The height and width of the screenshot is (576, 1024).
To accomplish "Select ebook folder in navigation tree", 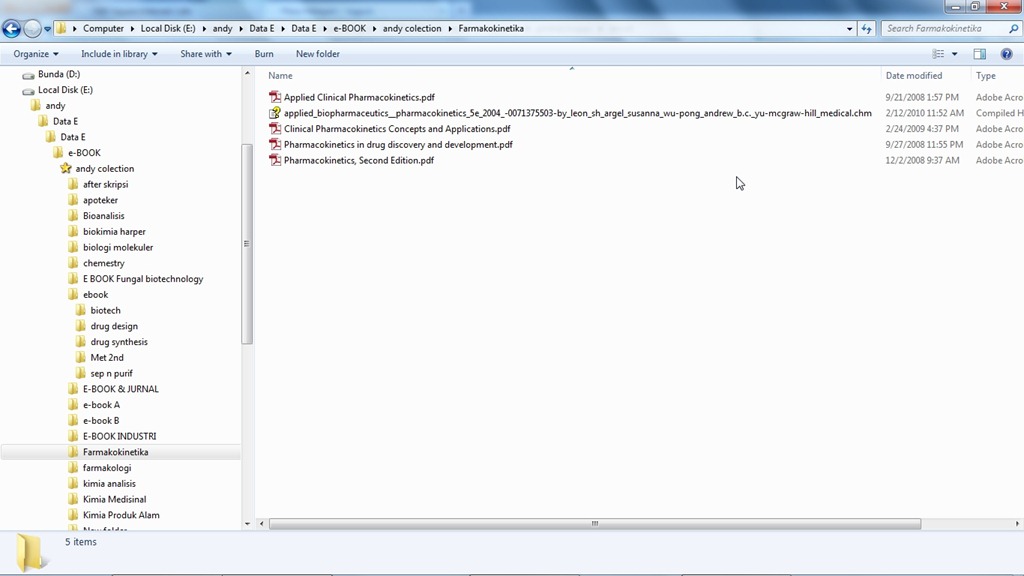I will (x=95, y=295).
